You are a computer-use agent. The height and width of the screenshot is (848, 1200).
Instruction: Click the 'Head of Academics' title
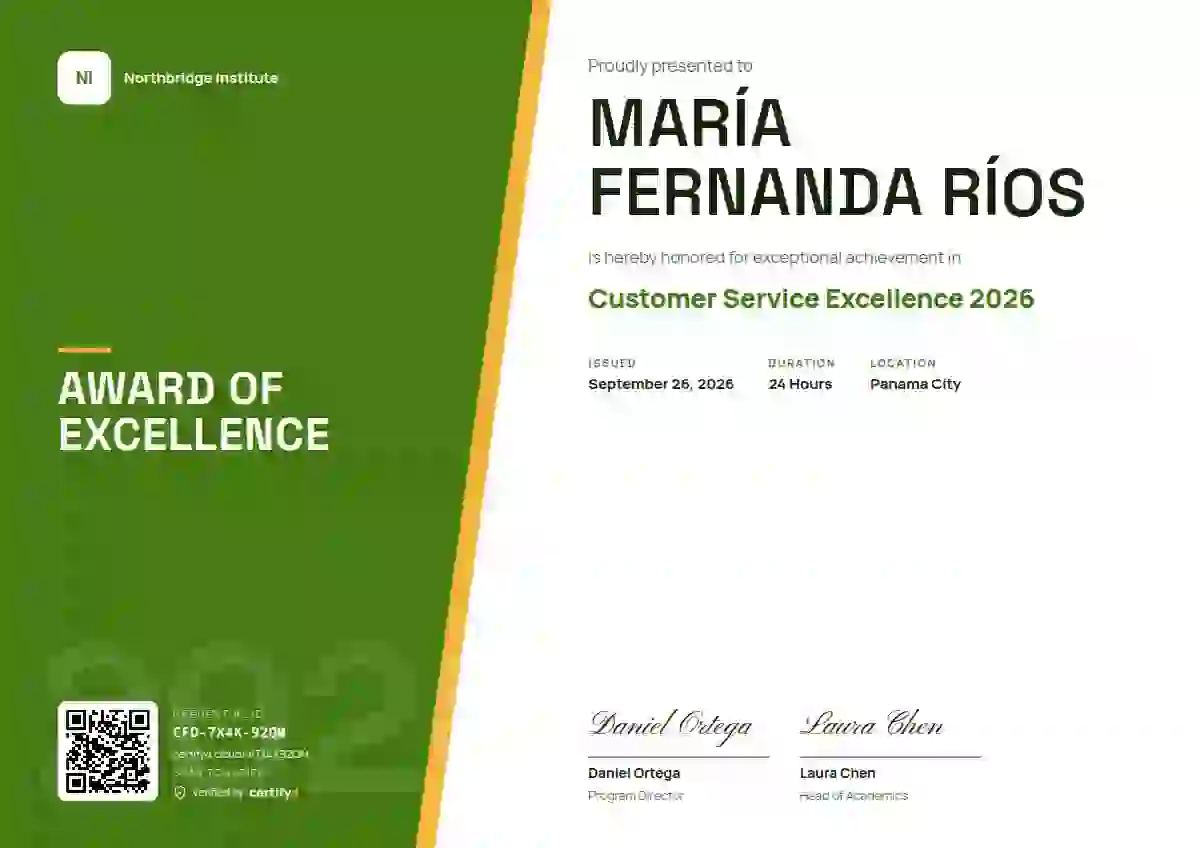[854, 796]
